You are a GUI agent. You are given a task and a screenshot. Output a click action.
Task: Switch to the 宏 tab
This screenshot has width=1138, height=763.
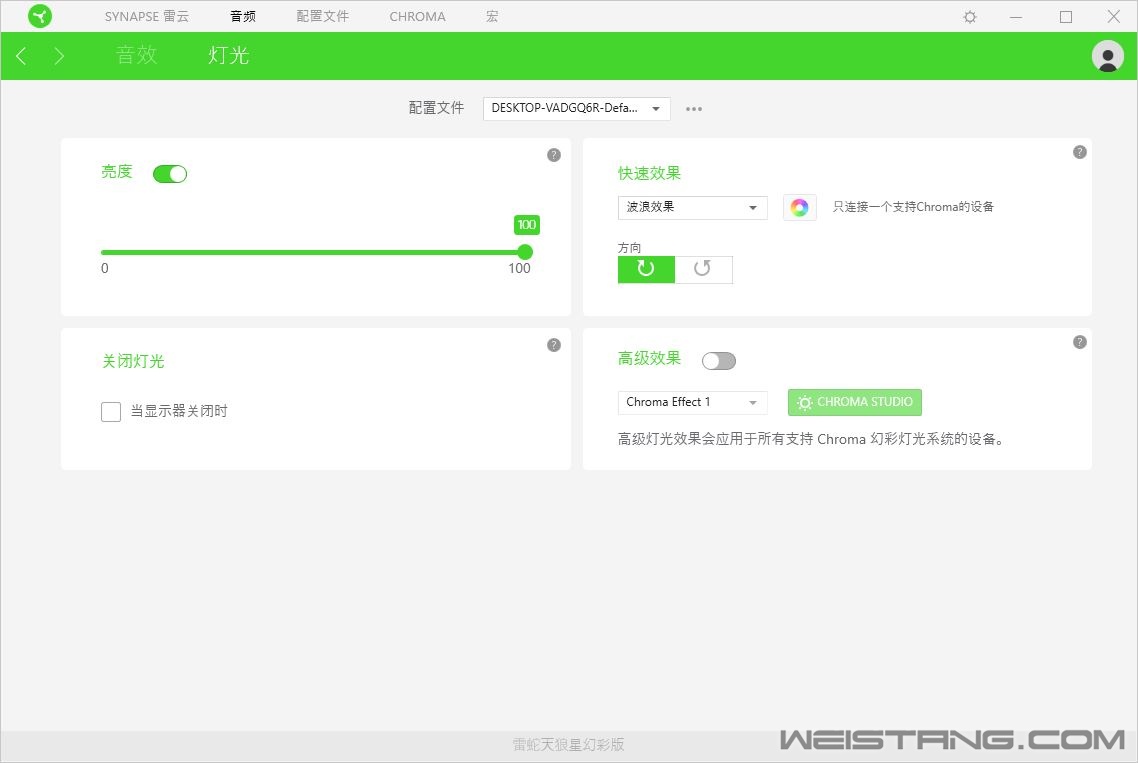[x=492, y=16]
